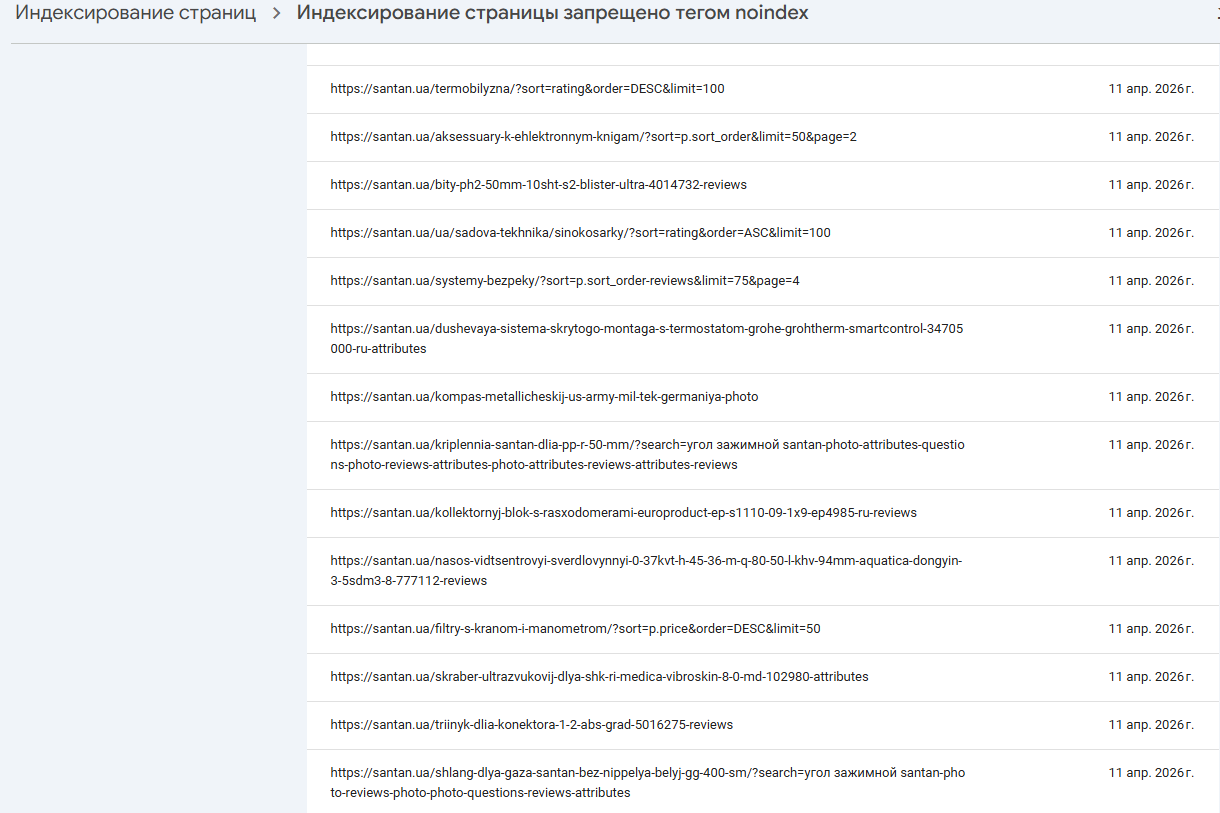
Task: Click the date in the kriplennia-santan row
Action: tap(1151, 445)
